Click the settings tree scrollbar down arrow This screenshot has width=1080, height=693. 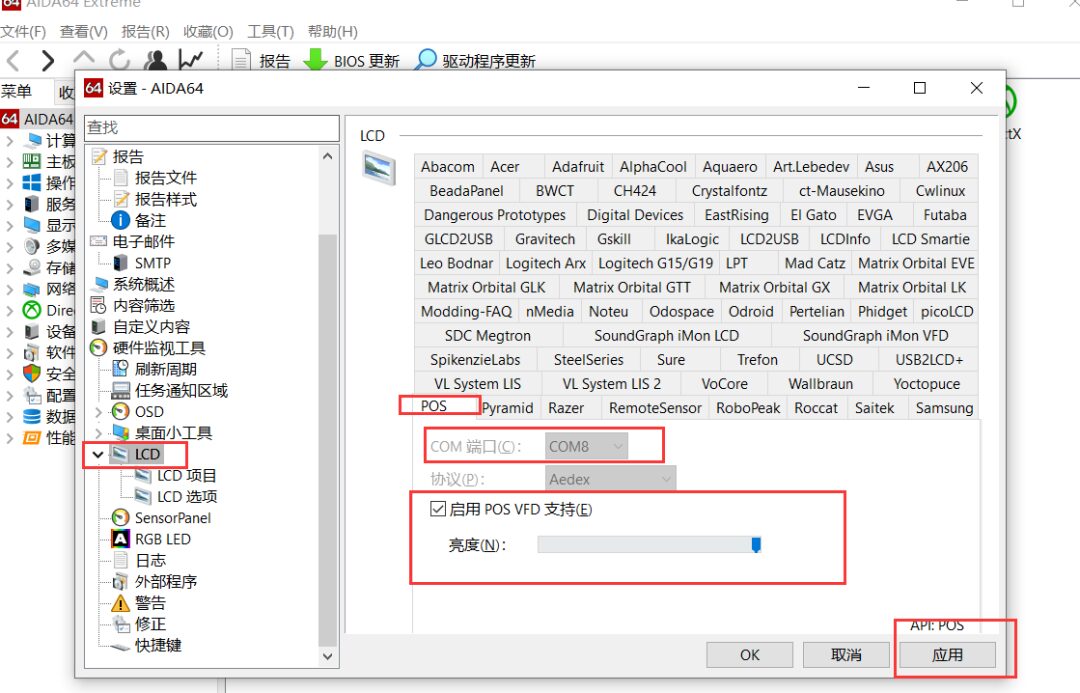coord(328,656)
